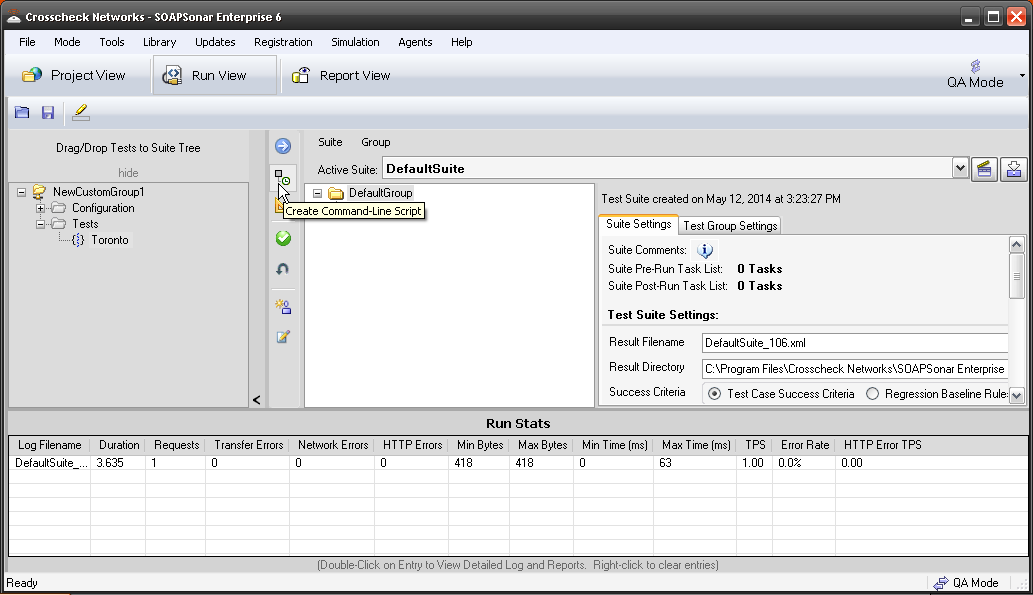Image resolution: width=1033 pixels, height=595 pixels.
Task: Expand the Configuration tree node
Action: pyautogui.click(x=40, y=208)
